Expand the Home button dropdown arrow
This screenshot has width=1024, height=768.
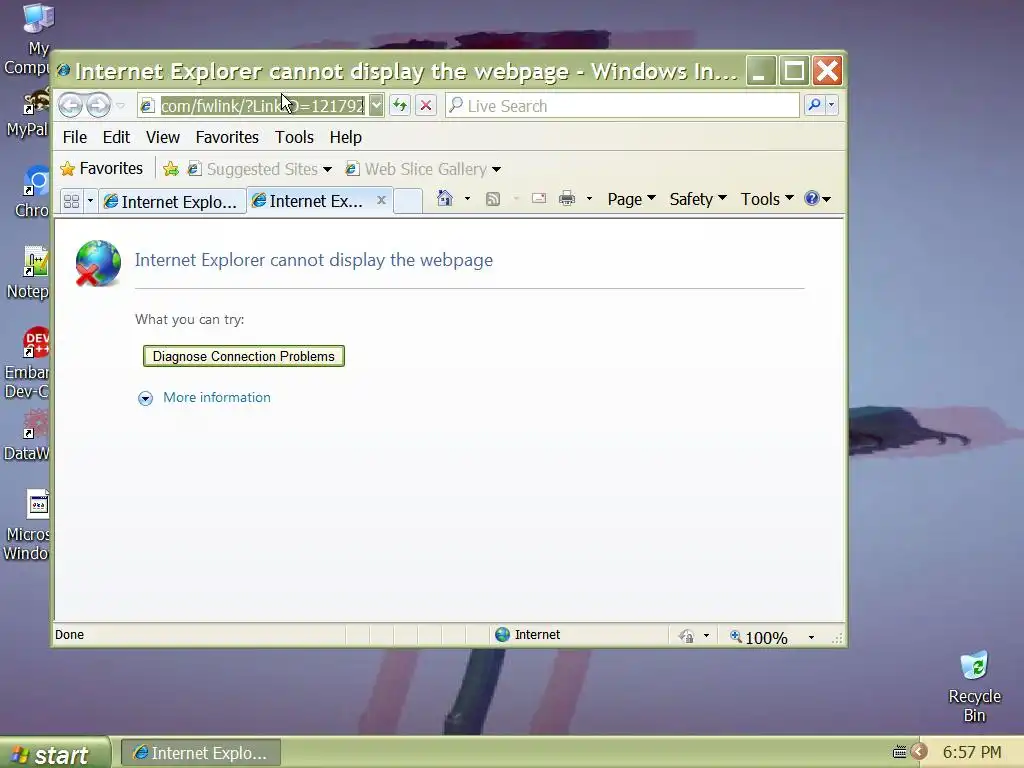click(467, 199)
